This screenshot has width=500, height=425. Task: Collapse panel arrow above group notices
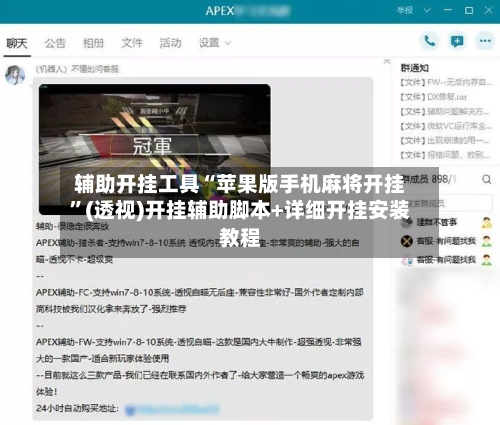pyautogui.click(x=387, y=61)
